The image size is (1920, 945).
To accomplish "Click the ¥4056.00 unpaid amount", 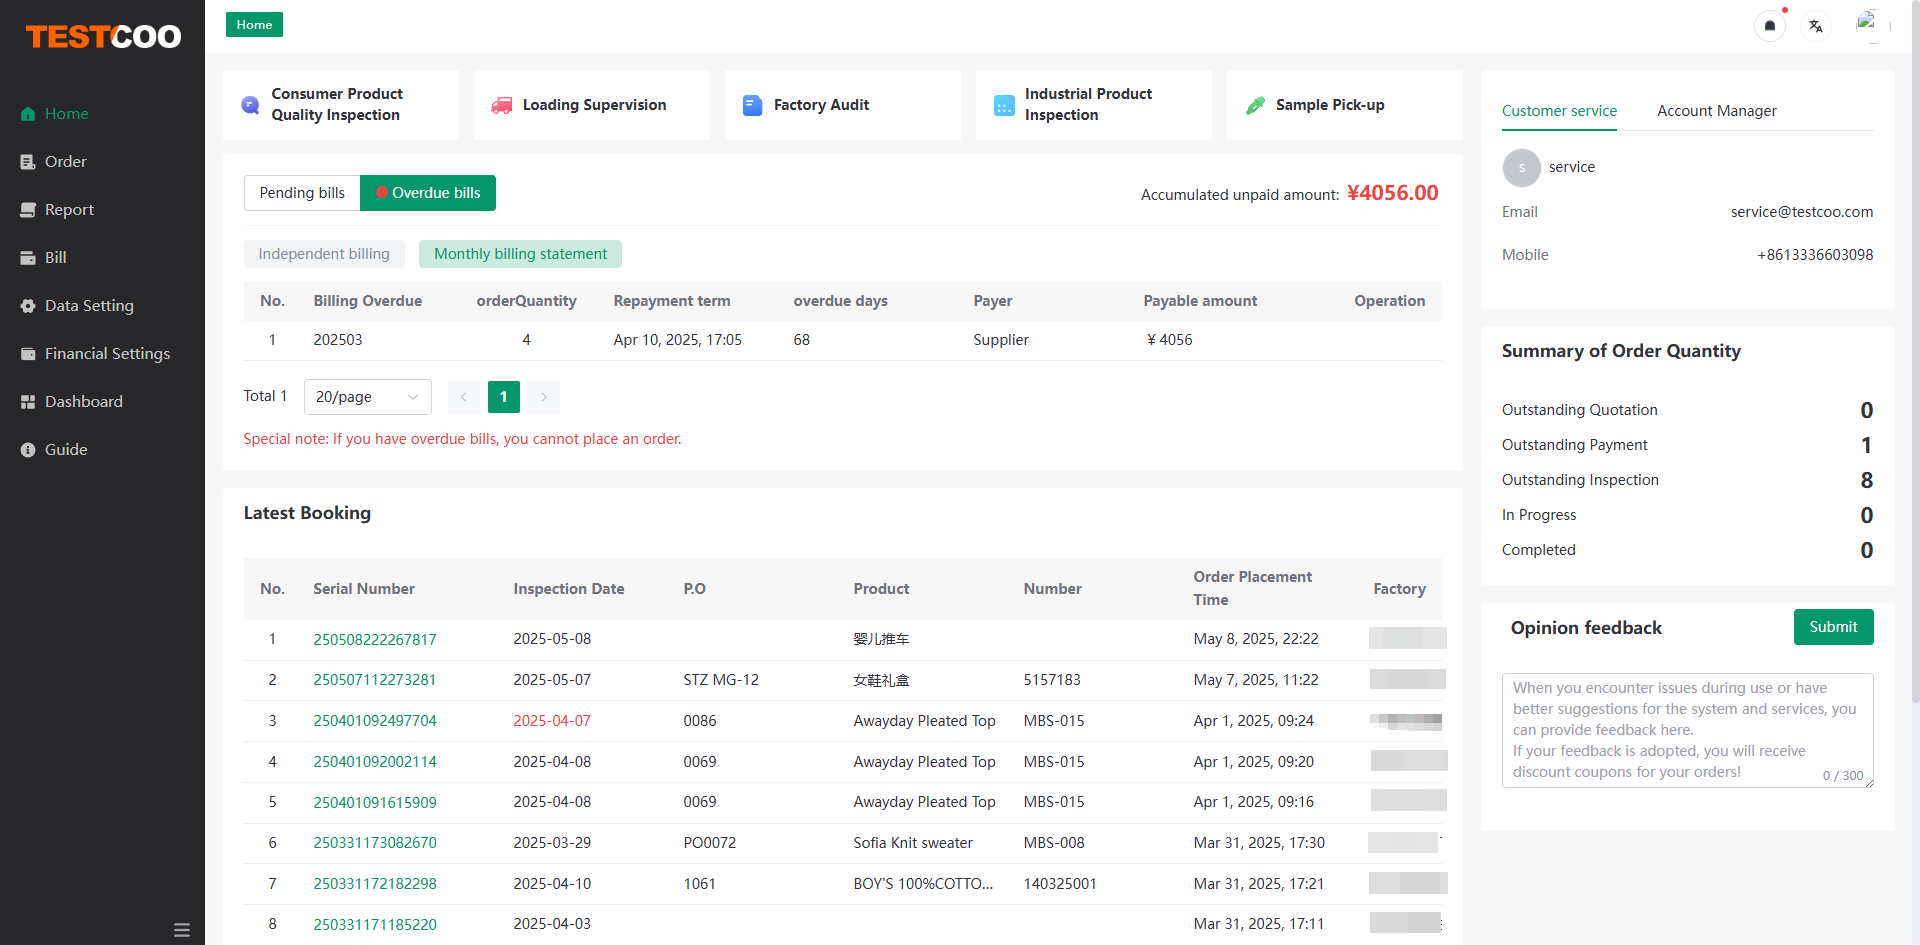I will 1392,193.
